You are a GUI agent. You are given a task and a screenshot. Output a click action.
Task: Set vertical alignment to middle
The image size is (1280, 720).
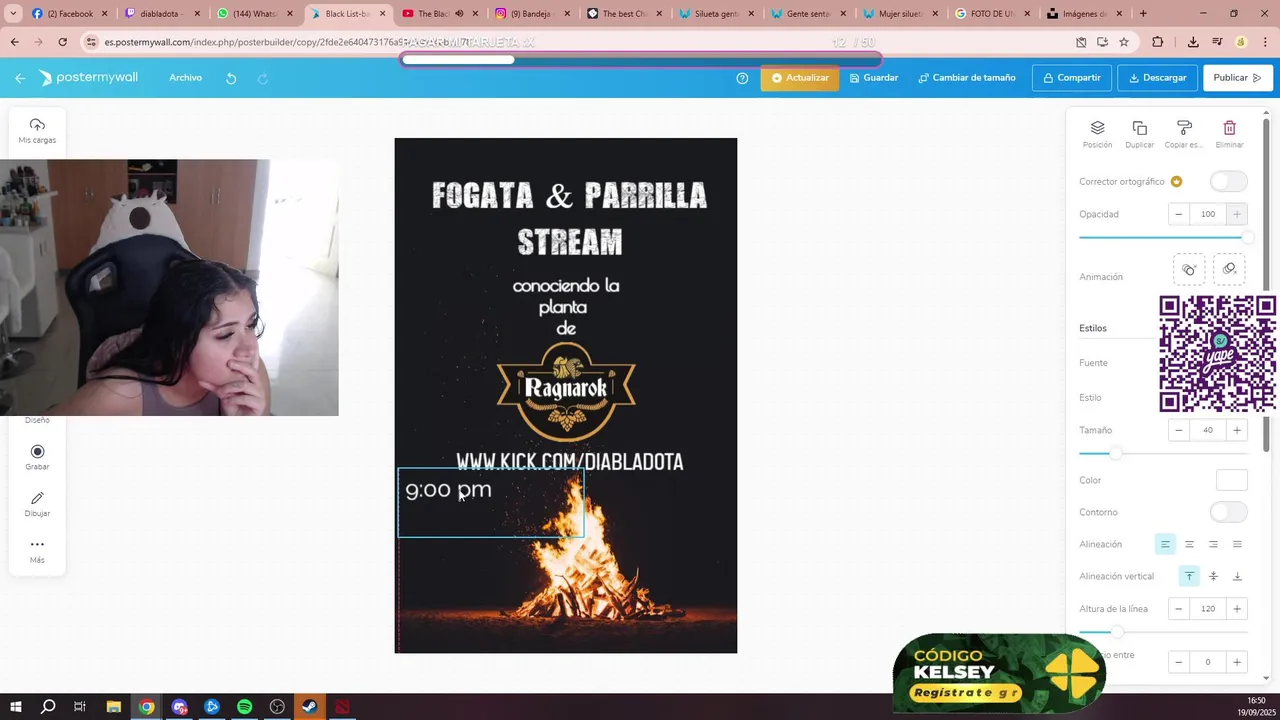point(1213,576)
